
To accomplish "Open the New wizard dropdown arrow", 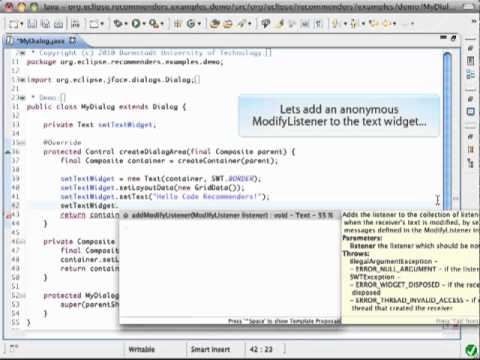I will (22, 24).
